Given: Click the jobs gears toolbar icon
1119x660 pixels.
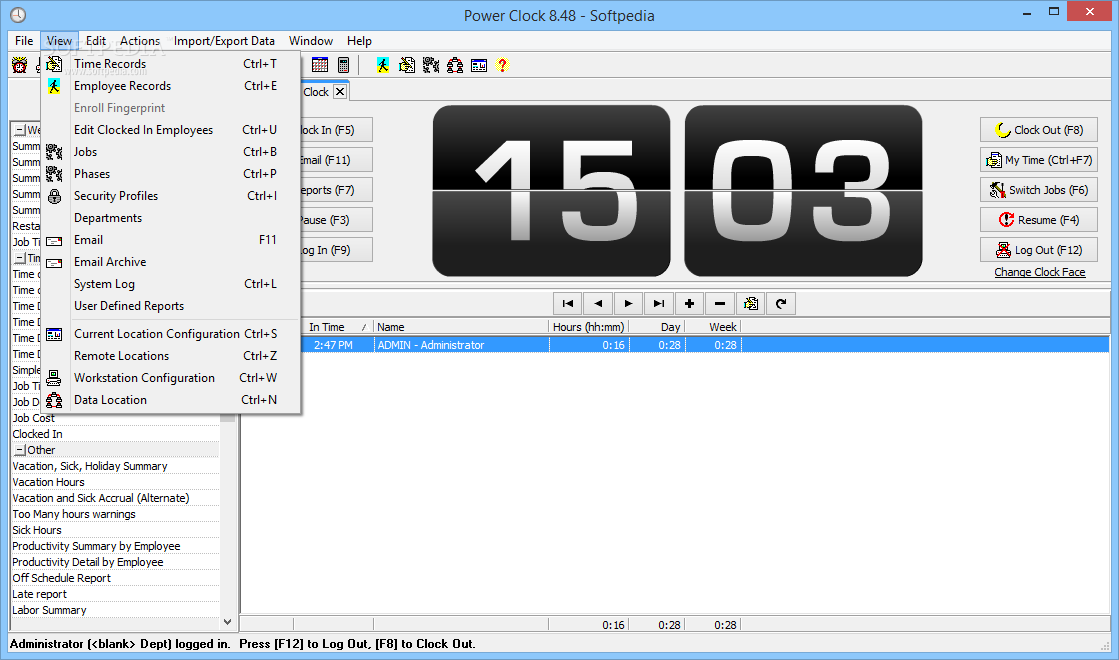Looking at the screenshot, I should point(431,66).
